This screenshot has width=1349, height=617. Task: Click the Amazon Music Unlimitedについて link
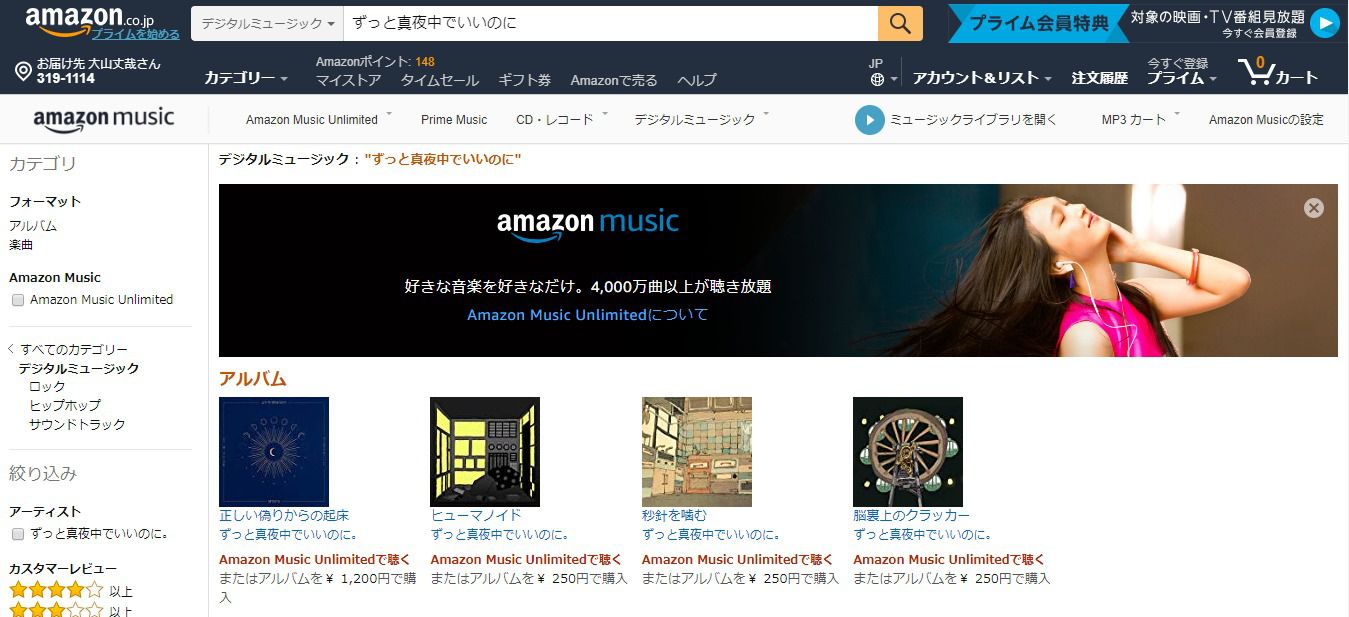(587, 315)
